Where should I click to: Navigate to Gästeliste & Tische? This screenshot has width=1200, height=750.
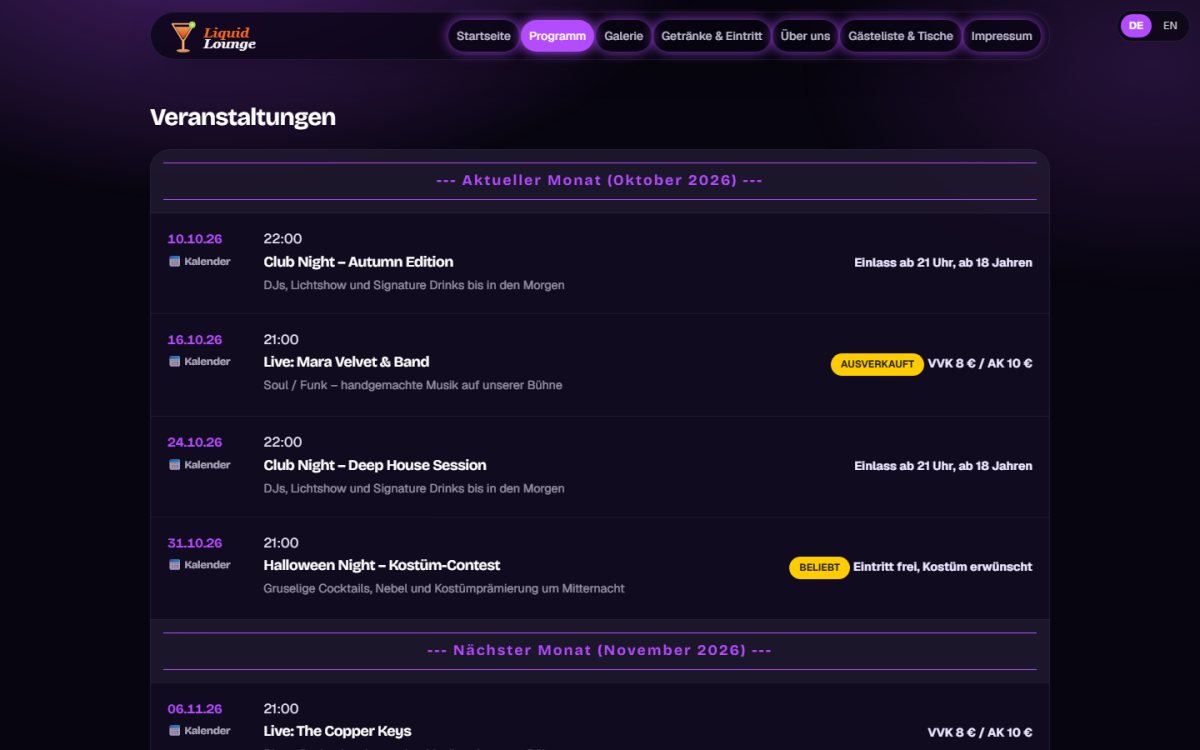pos(901,36)
